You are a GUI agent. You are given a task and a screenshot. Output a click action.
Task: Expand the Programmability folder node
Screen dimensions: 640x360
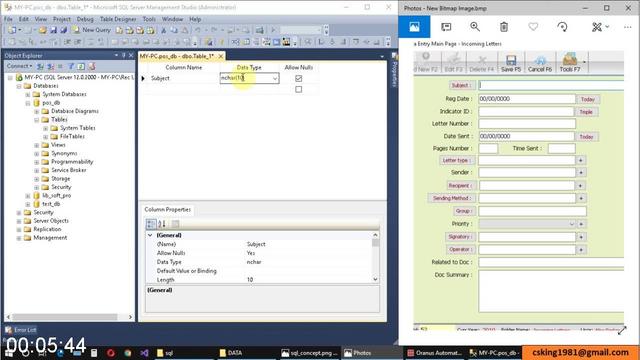[x=37, y=162]
